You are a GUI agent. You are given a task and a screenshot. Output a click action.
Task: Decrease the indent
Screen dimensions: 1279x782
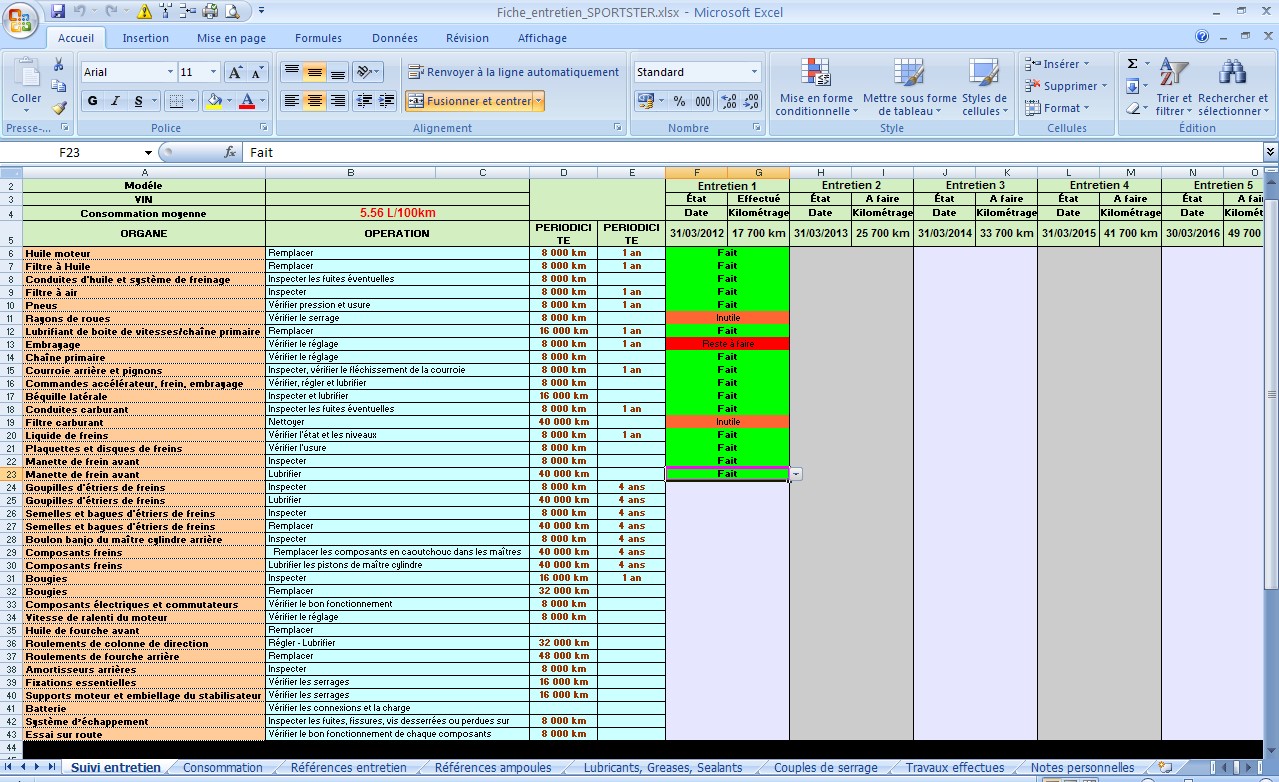tap(364, 101)
